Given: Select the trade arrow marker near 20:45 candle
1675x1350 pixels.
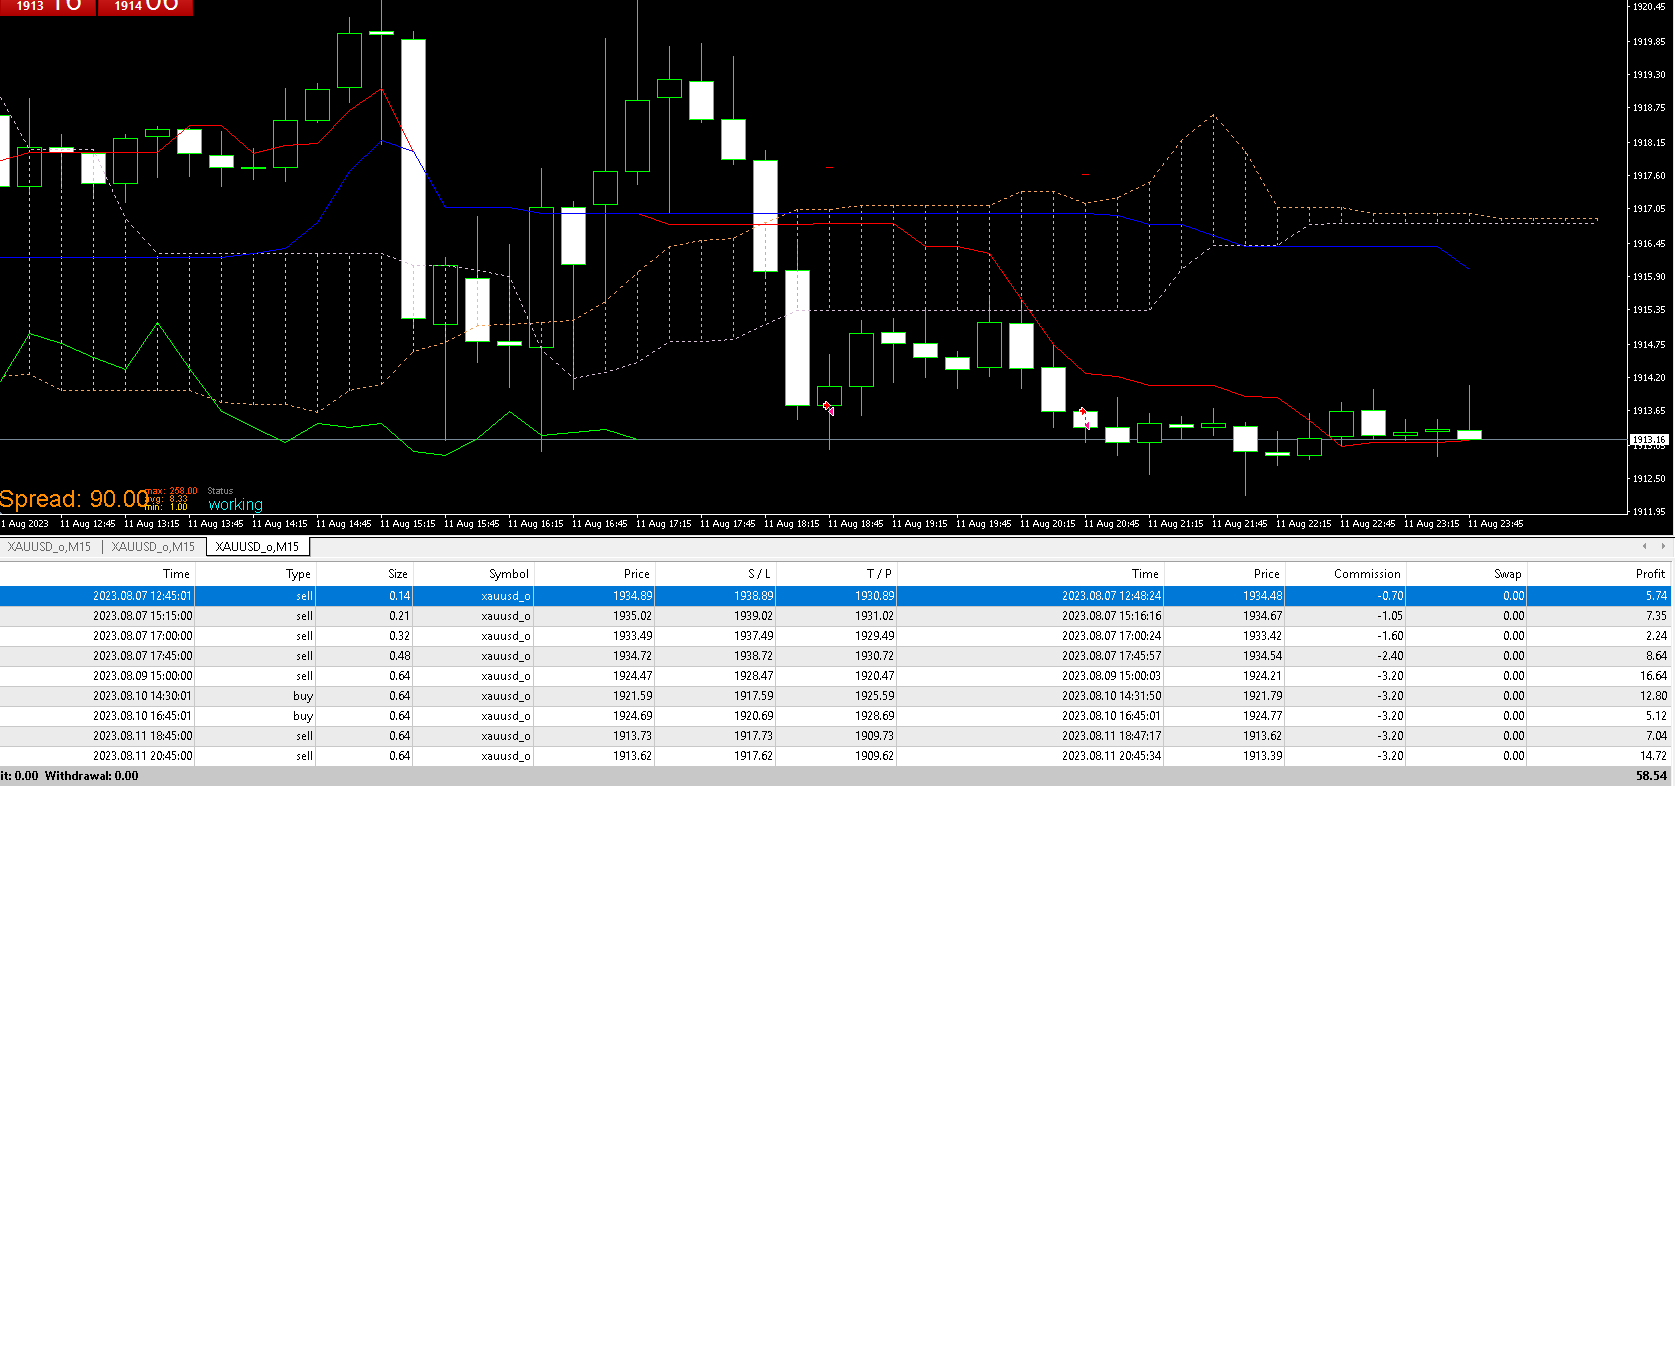Looking at the screenshot, I should point(1085,418).
